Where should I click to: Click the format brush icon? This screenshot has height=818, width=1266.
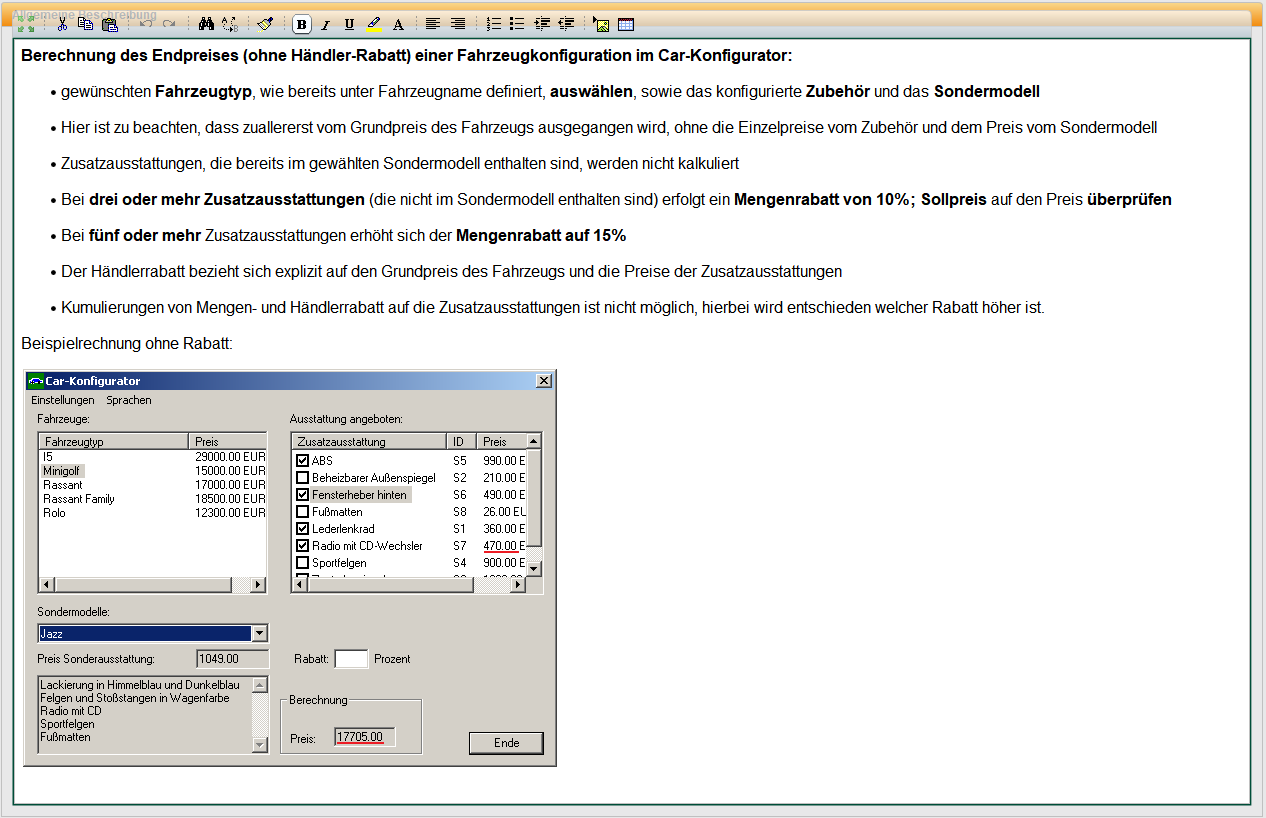point(264,24)
